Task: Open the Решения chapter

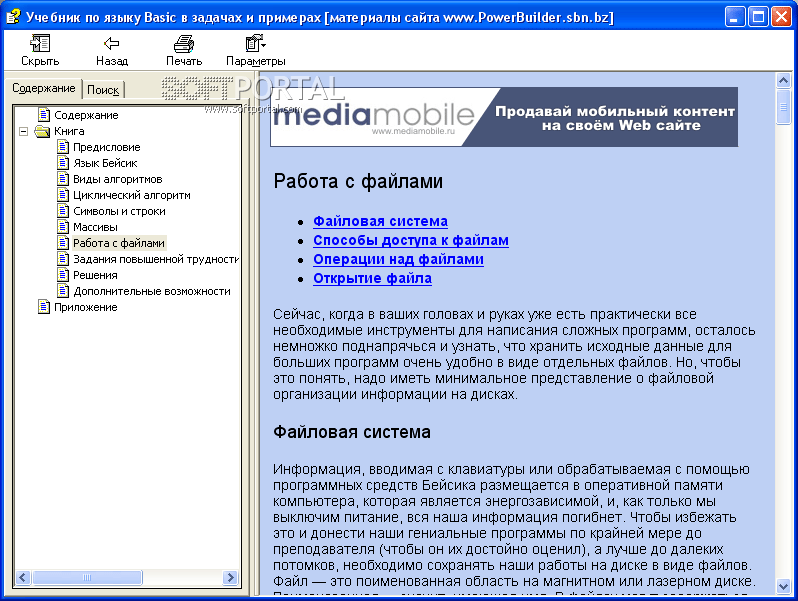Action: pyautogui.click(x=95, y=275)
